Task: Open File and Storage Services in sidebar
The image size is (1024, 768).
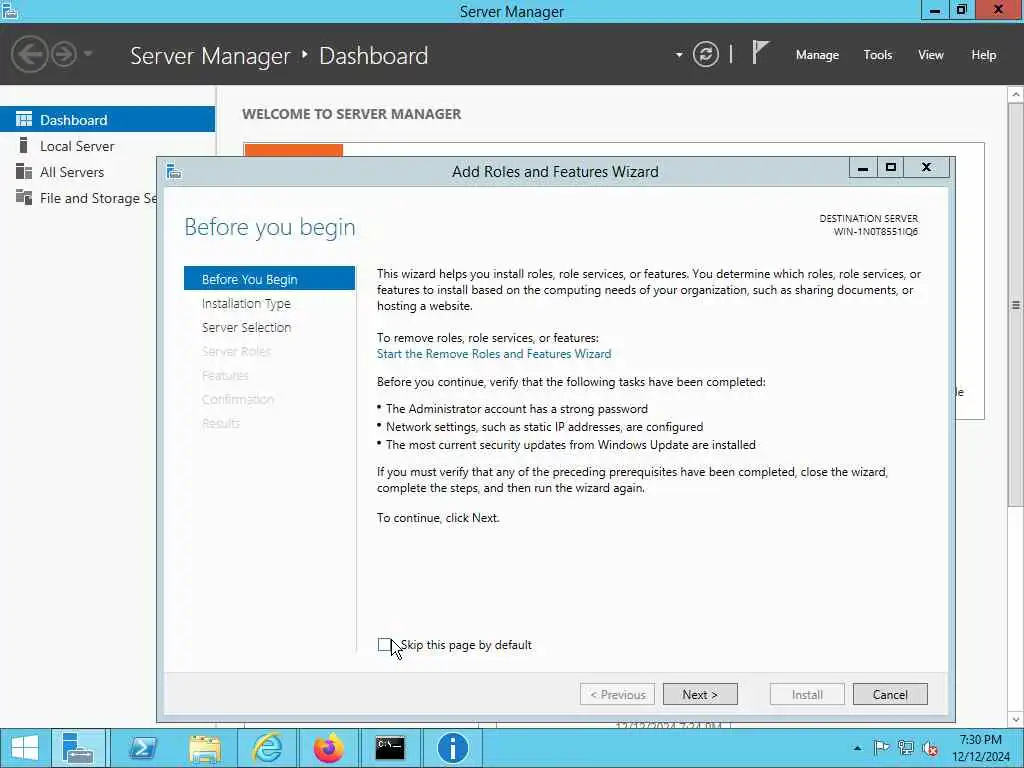Action: [78, 198]
